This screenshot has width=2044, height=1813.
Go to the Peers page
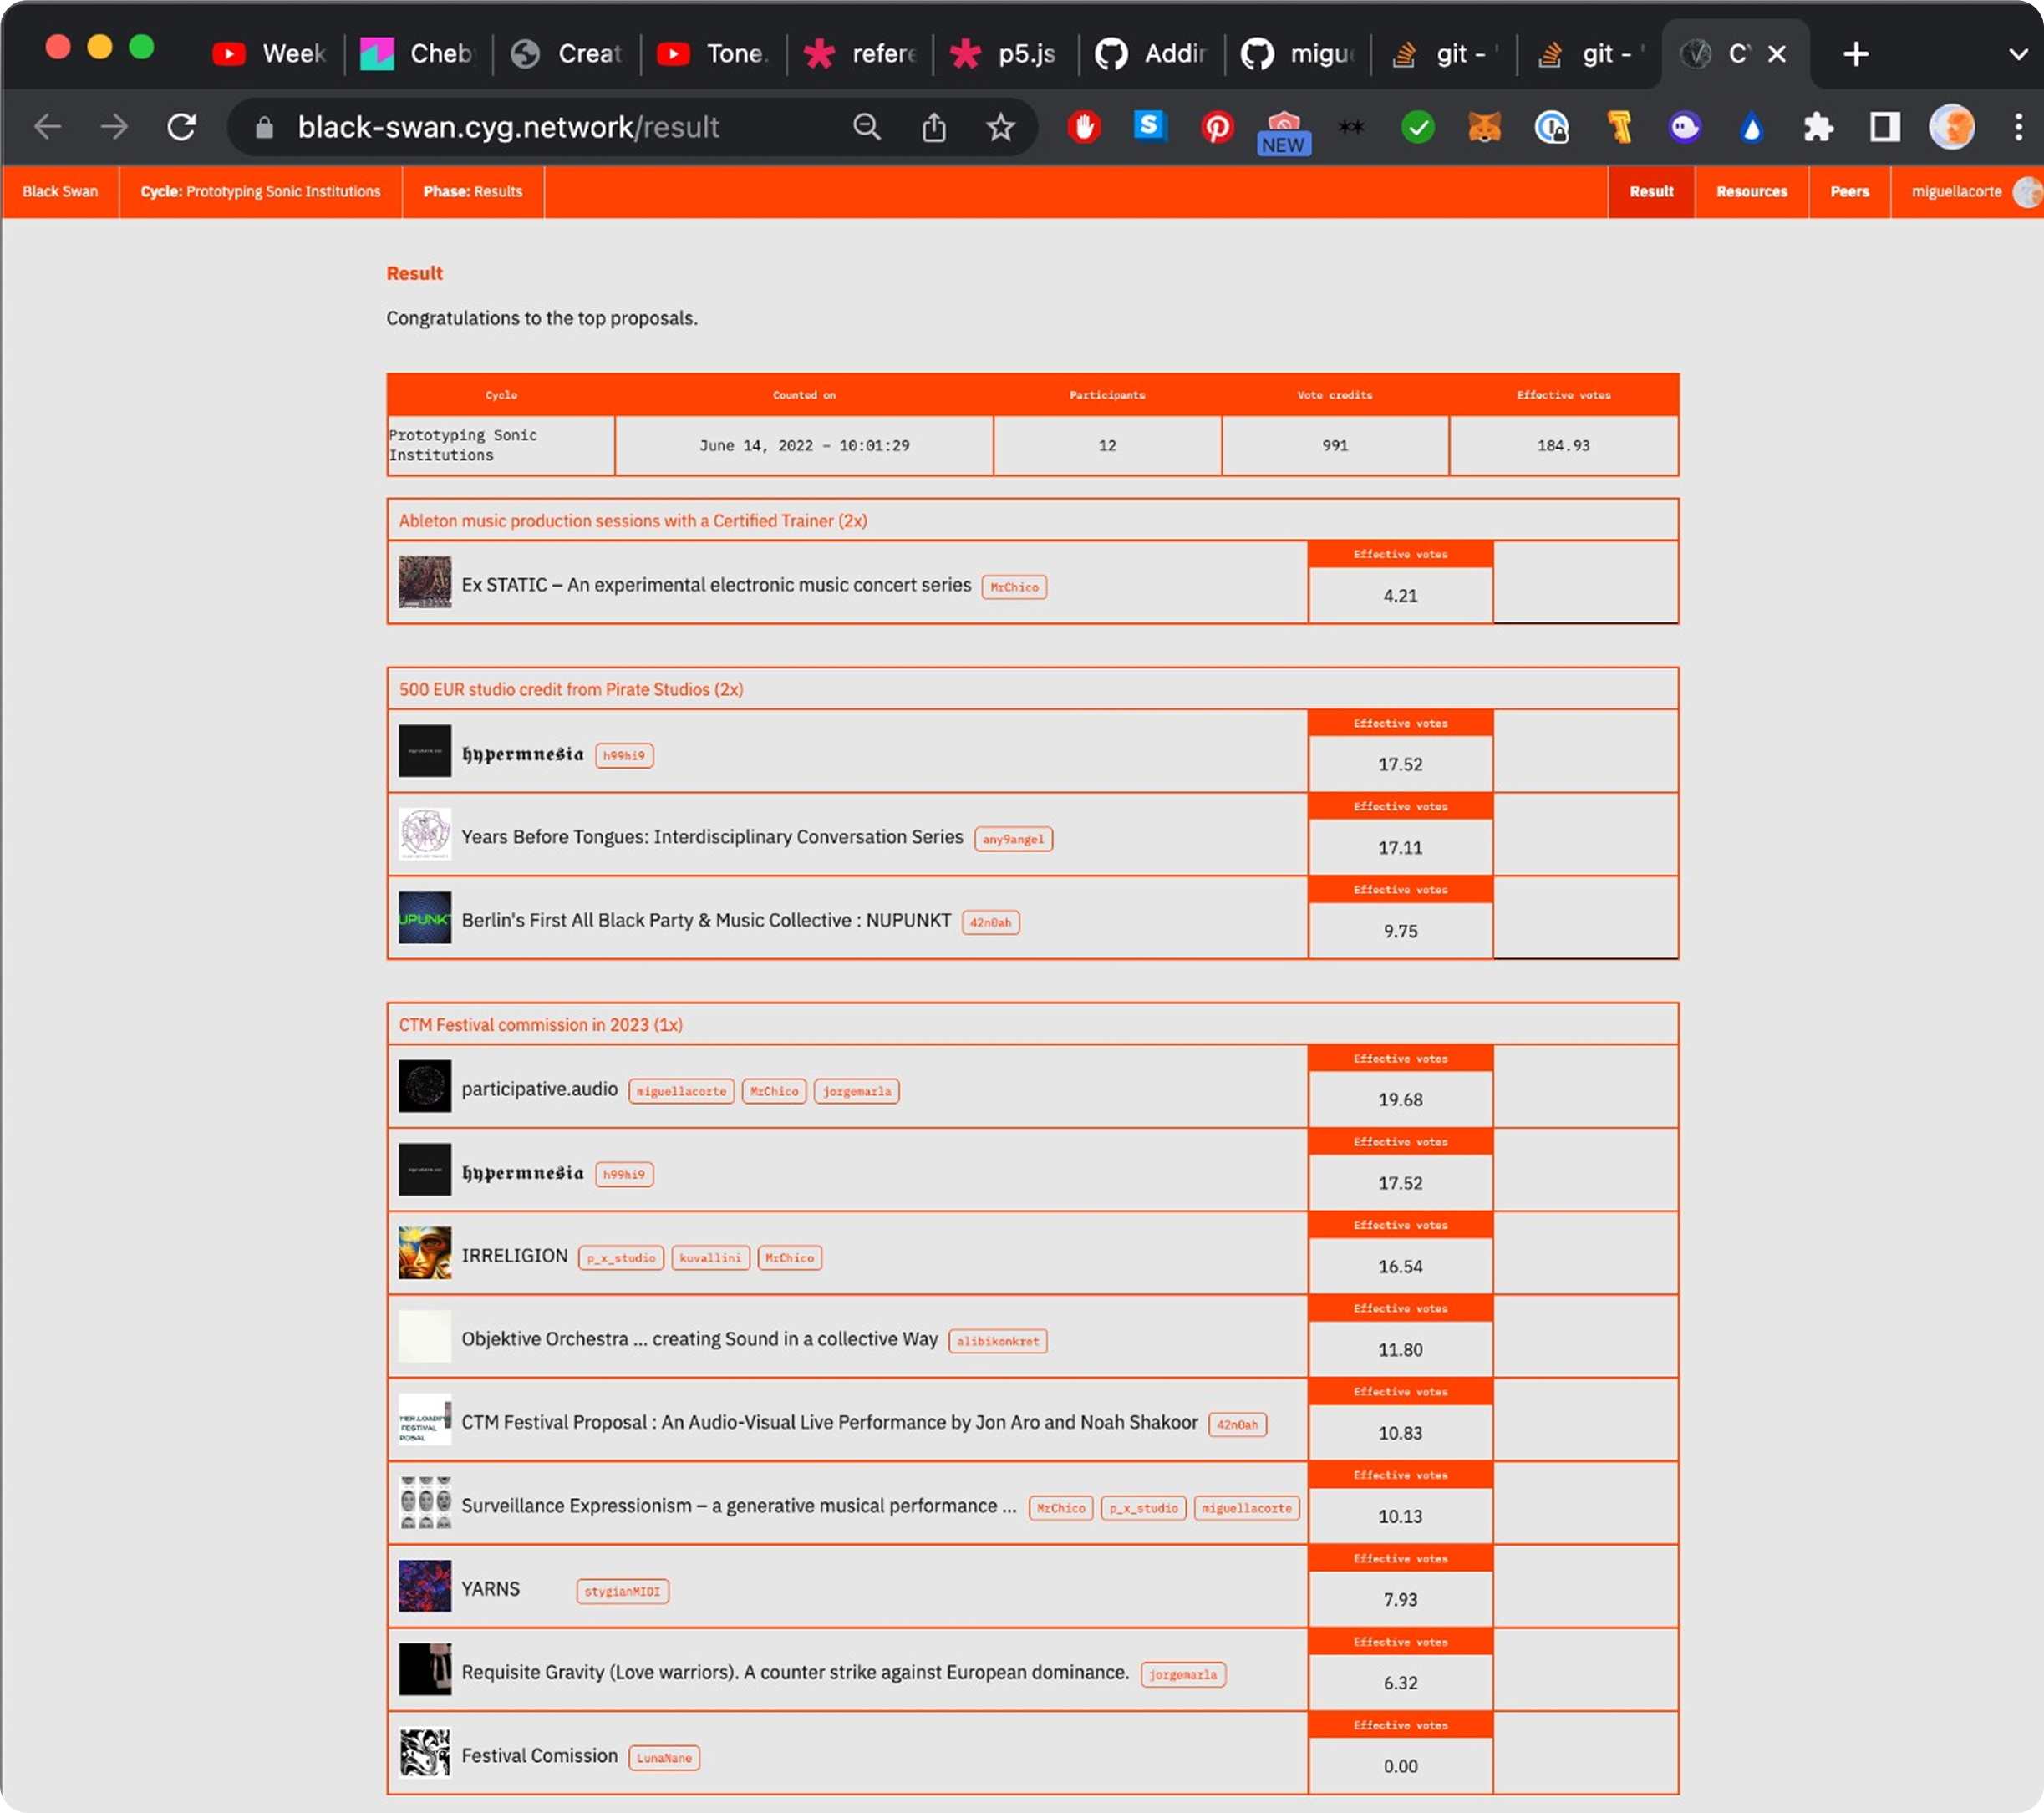tap(1849, 191)
